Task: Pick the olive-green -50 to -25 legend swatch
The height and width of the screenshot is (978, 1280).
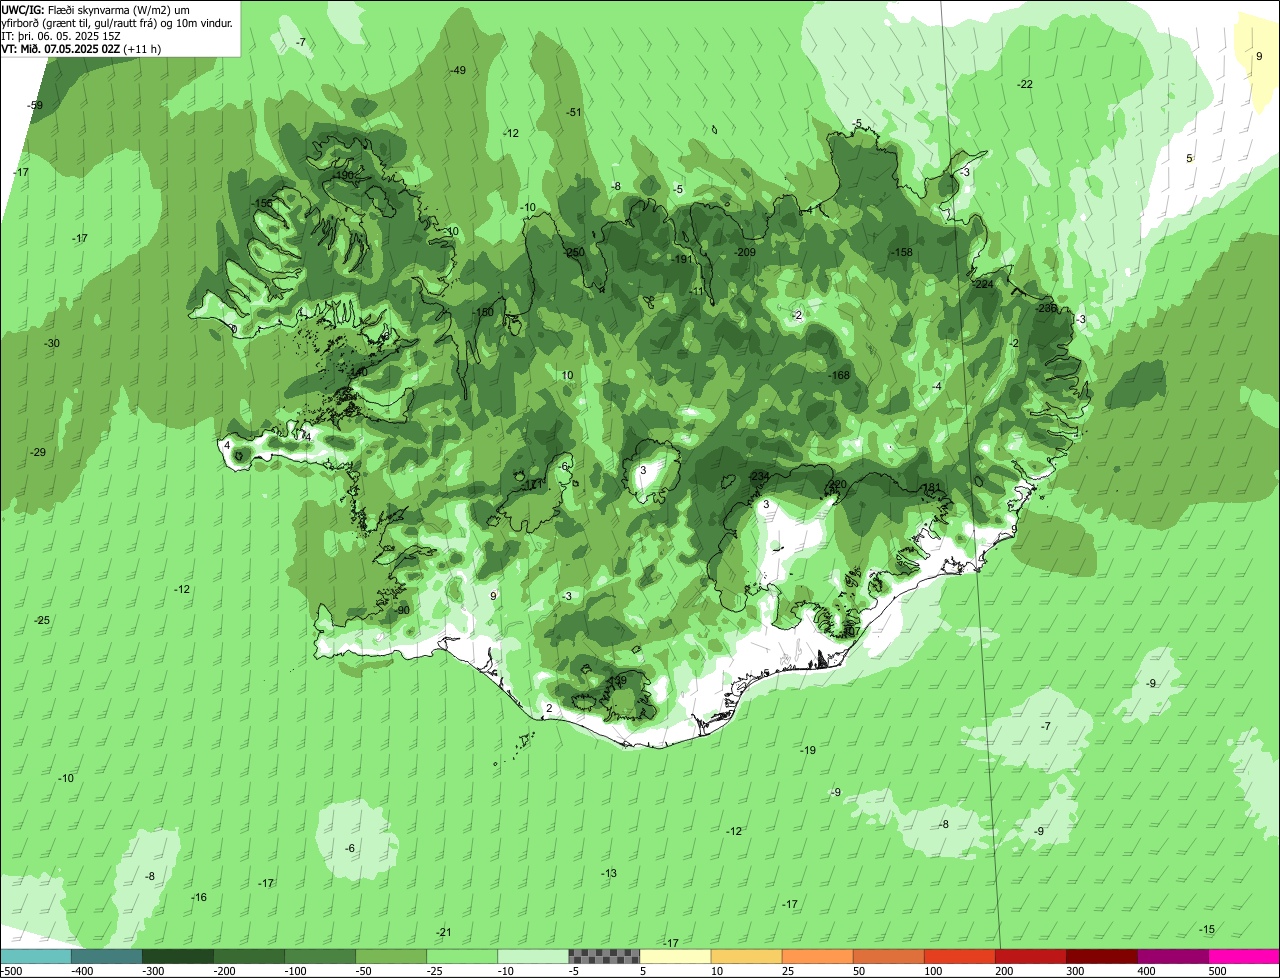Action: pos(390,956)
